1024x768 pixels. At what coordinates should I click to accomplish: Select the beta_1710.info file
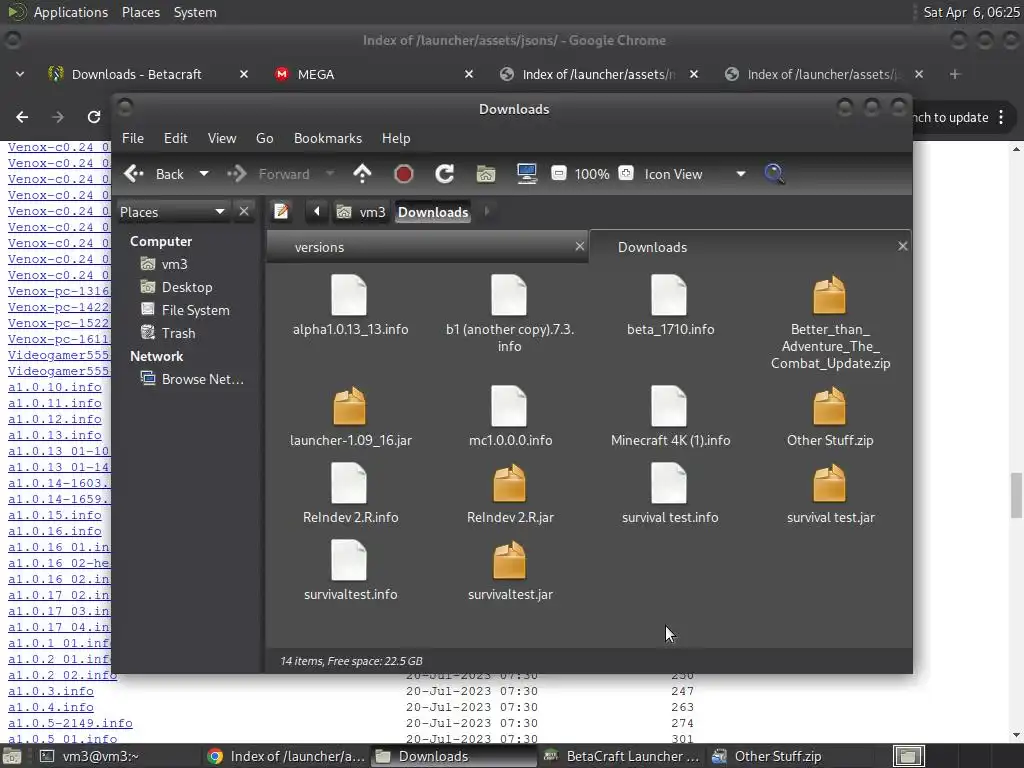(669, 305)
